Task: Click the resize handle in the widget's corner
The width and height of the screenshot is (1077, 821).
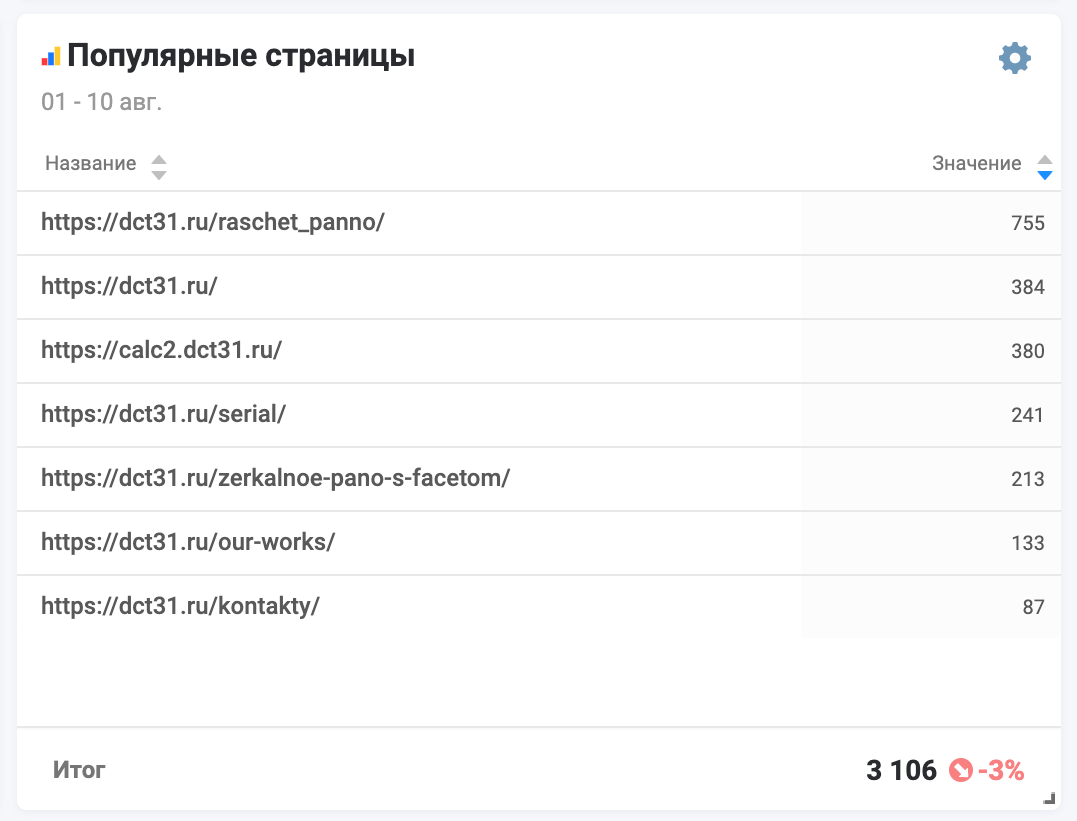Action: (x=1049, y=798)
